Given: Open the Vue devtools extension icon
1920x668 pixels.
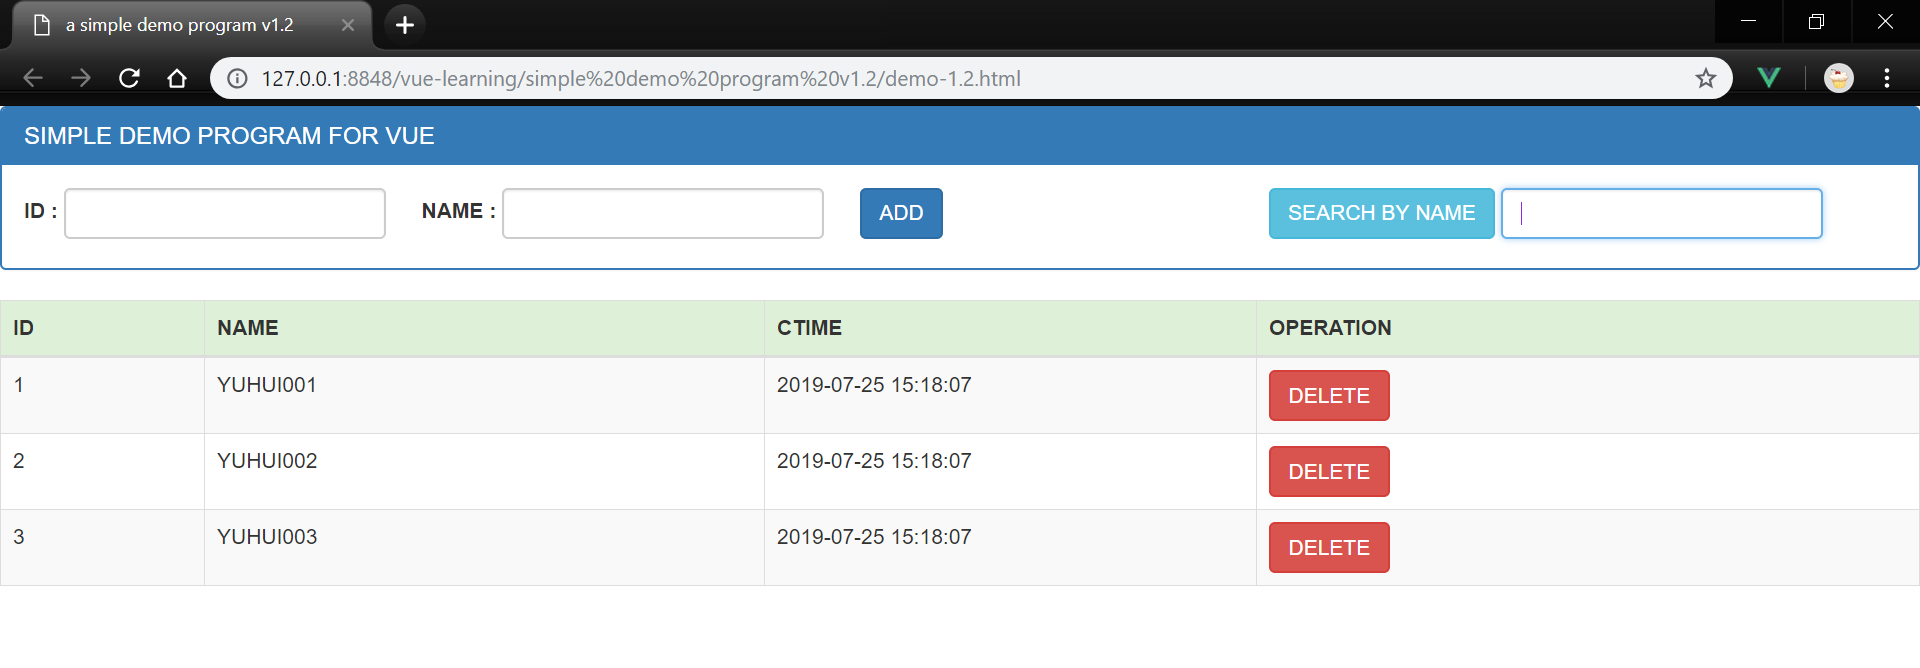Looking at the screenshot, I should click(x=1768, y=78).
